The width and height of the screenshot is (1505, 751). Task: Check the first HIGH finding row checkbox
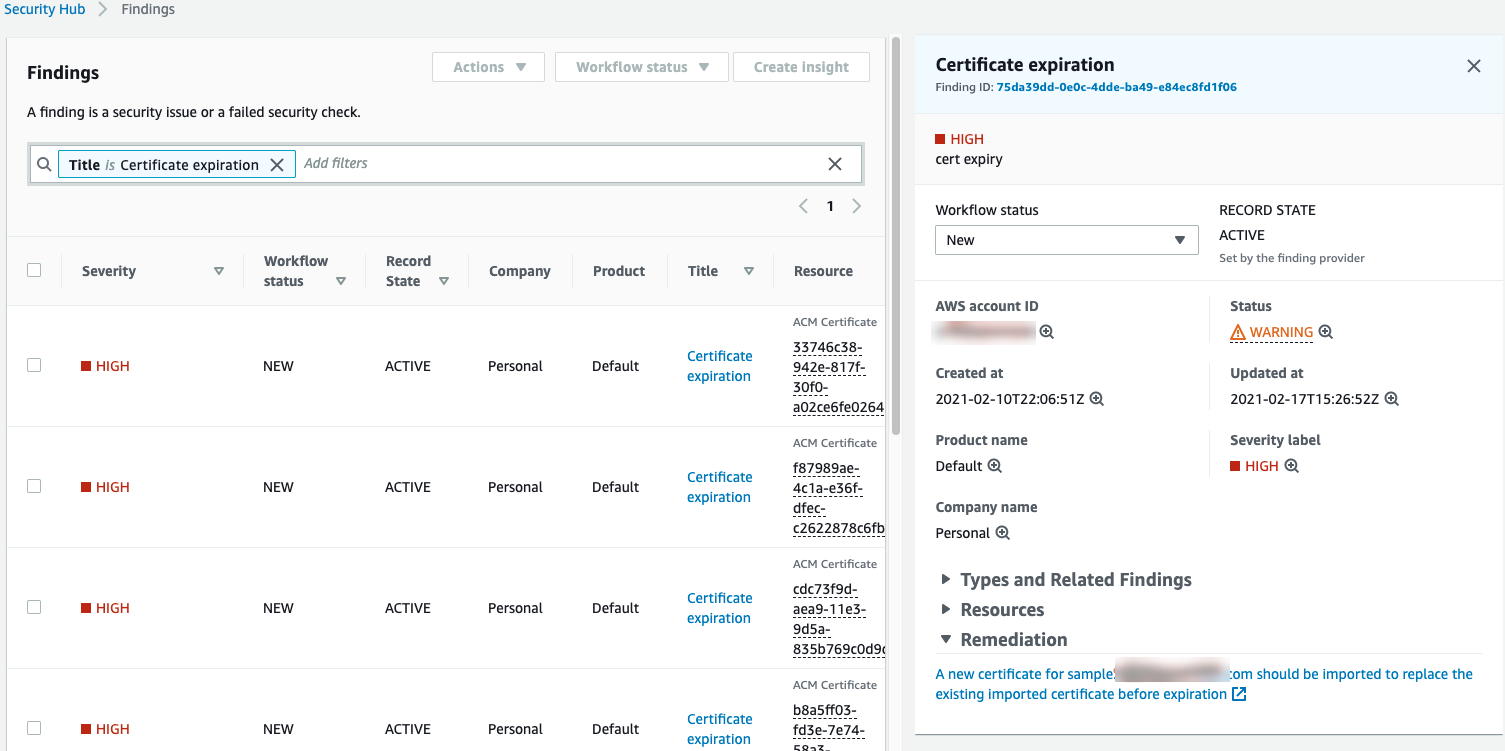34,365
